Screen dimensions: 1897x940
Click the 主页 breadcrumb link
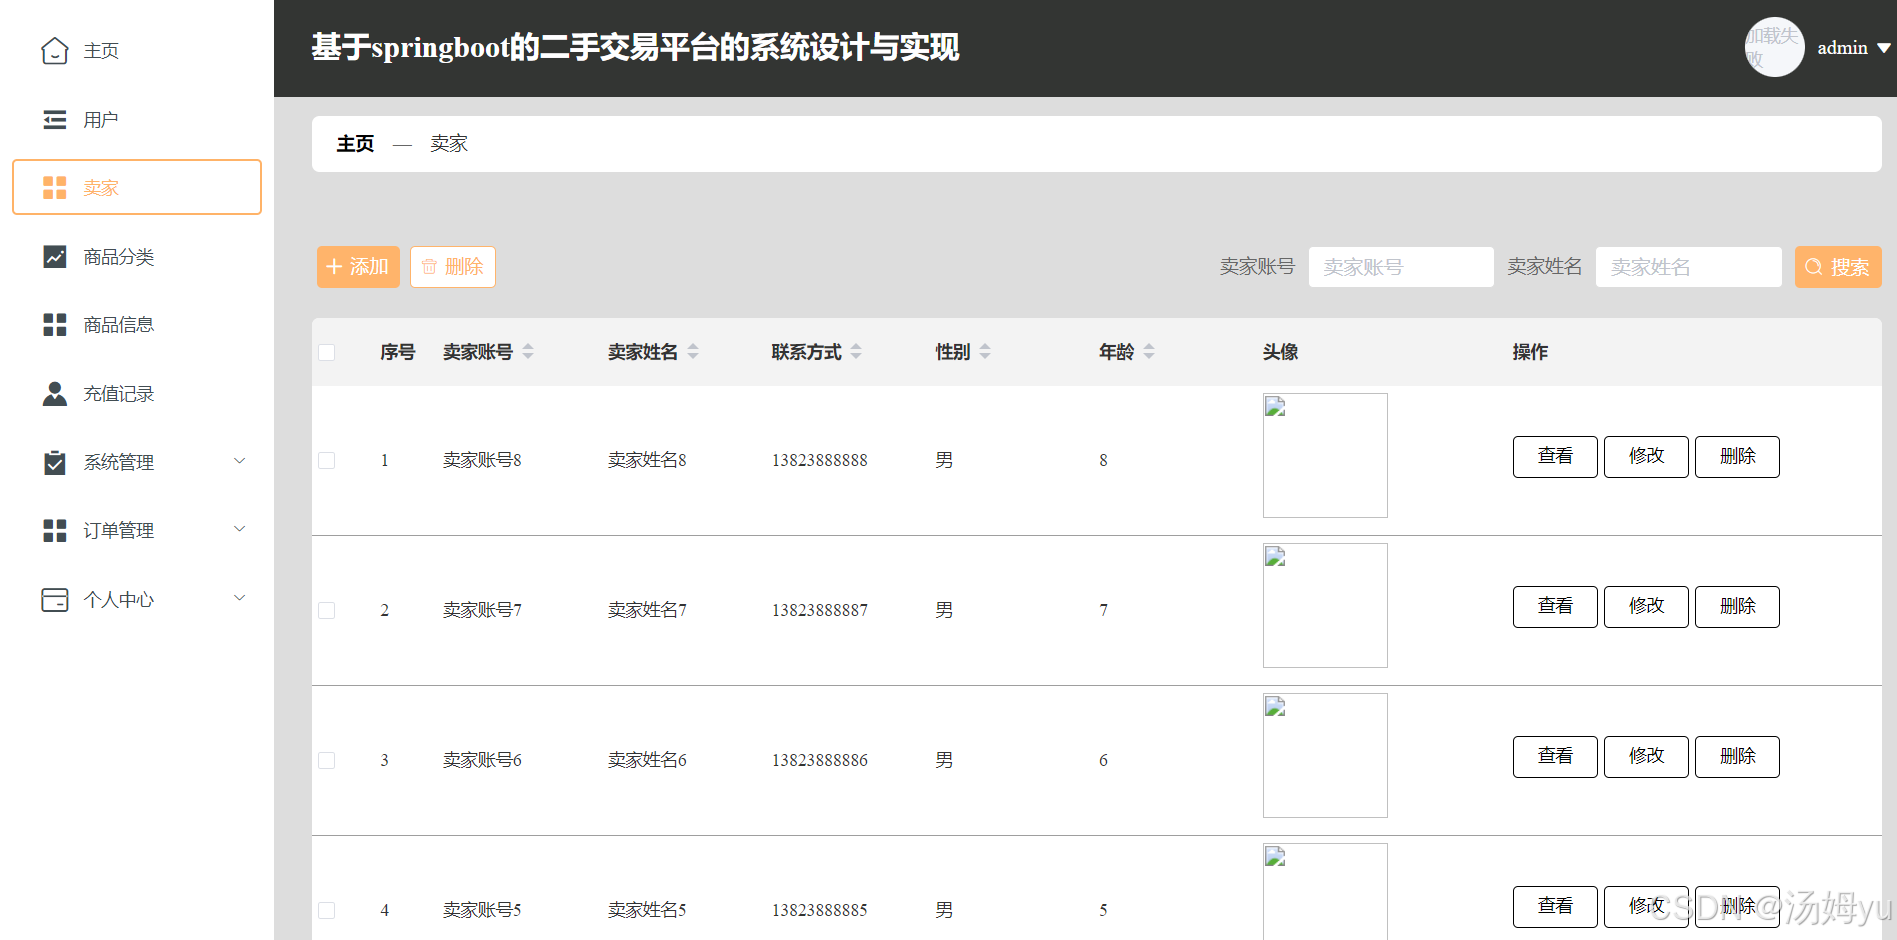[x=355, y=144]
